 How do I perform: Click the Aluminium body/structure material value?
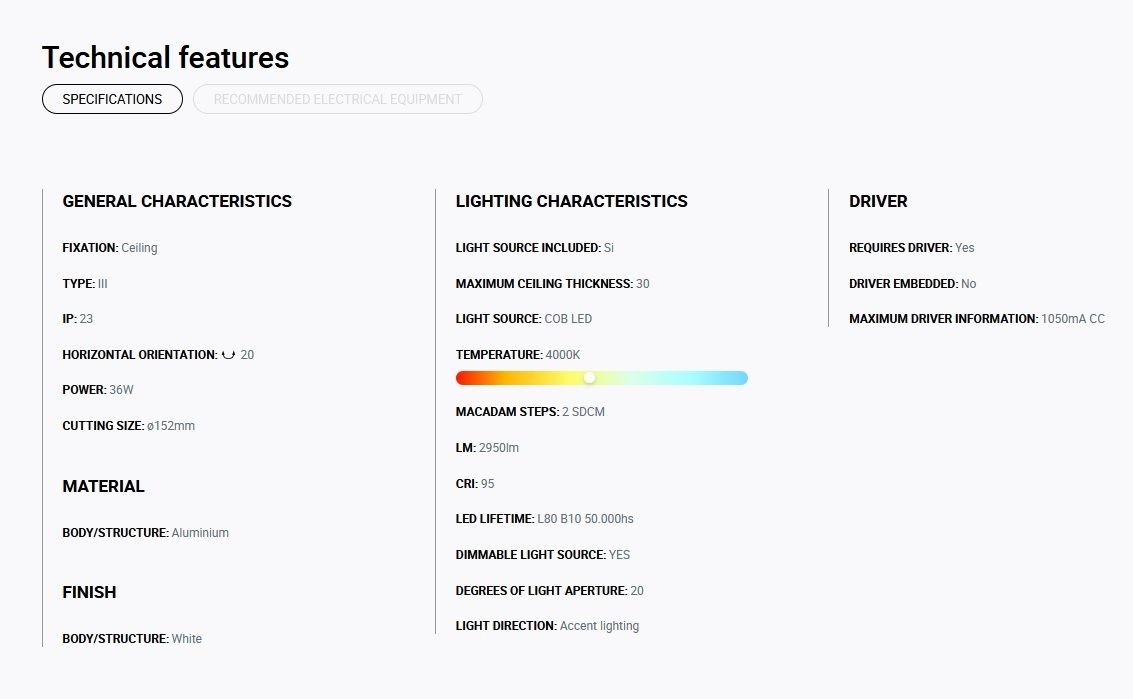(200, 533)
